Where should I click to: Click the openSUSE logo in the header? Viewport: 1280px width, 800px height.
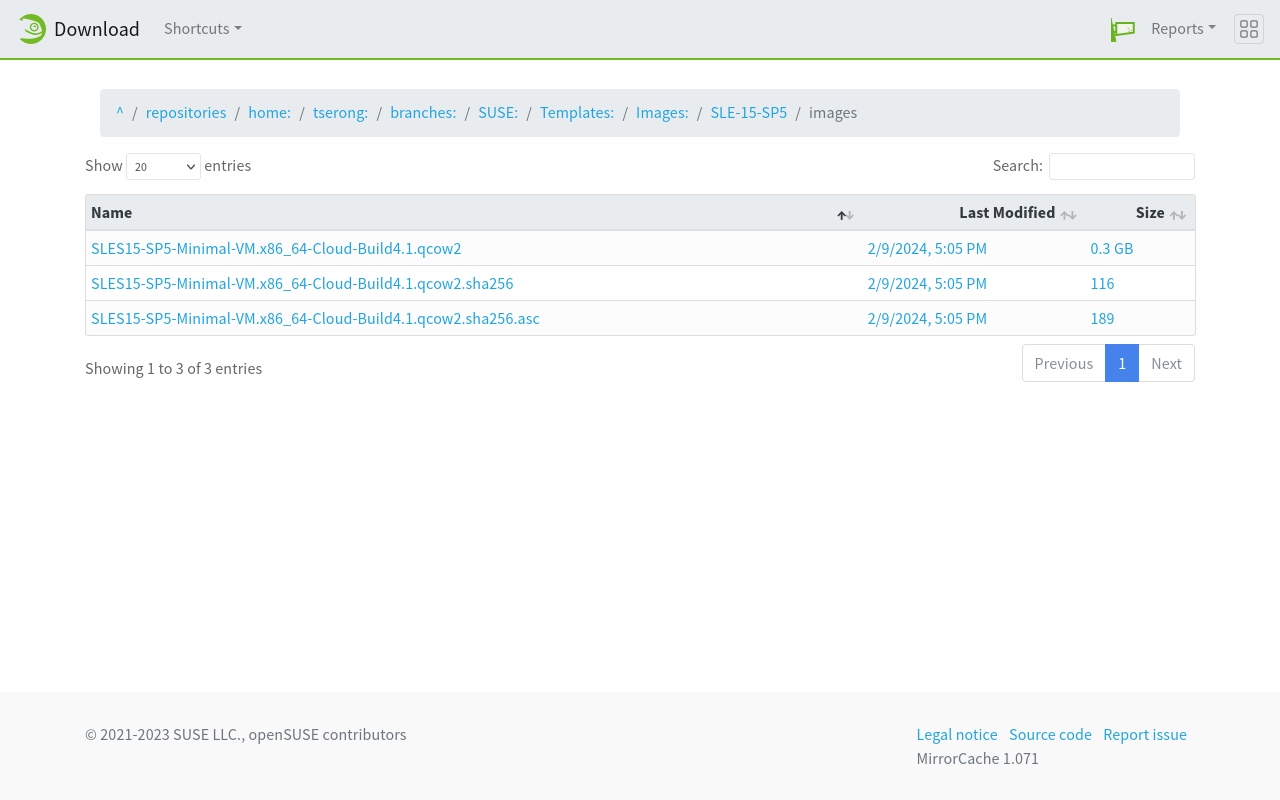(x=31, y=28)
